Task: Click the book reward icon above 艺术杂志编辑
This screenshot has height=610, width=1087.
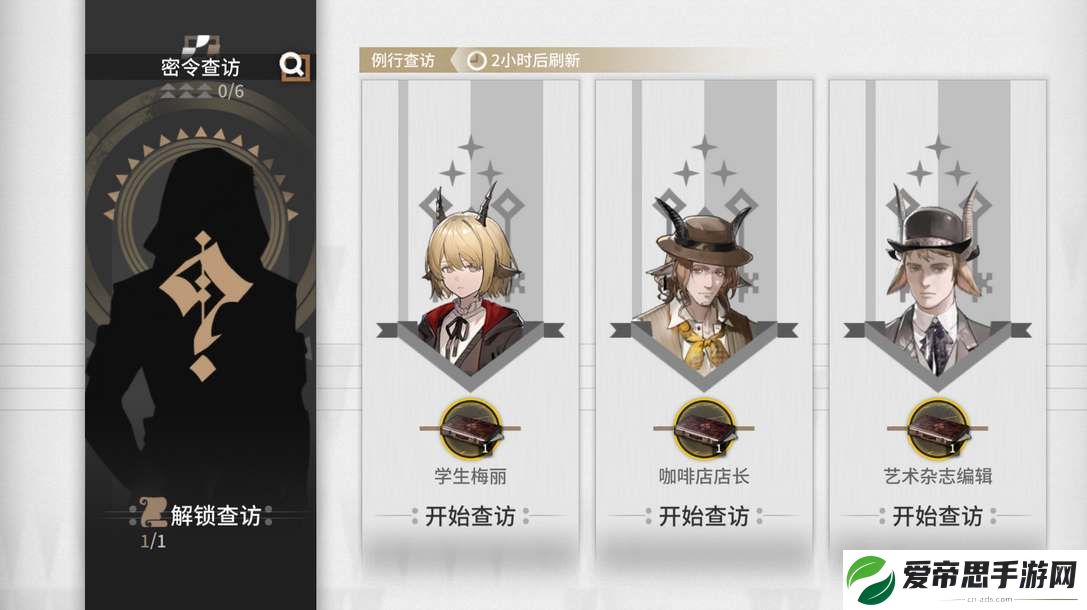Action: 937,428
